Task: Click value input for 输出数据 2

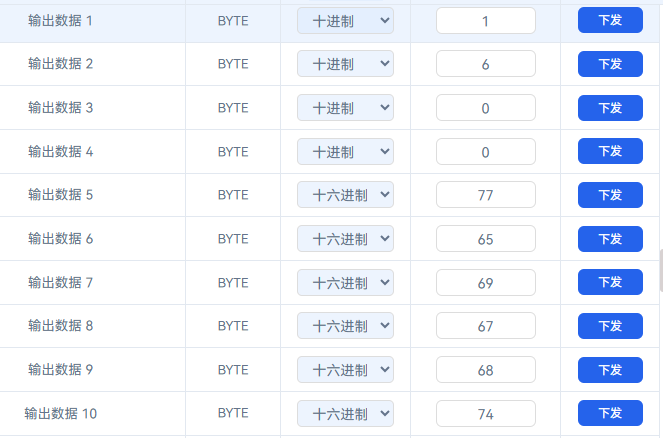Action: click(486, 64)
